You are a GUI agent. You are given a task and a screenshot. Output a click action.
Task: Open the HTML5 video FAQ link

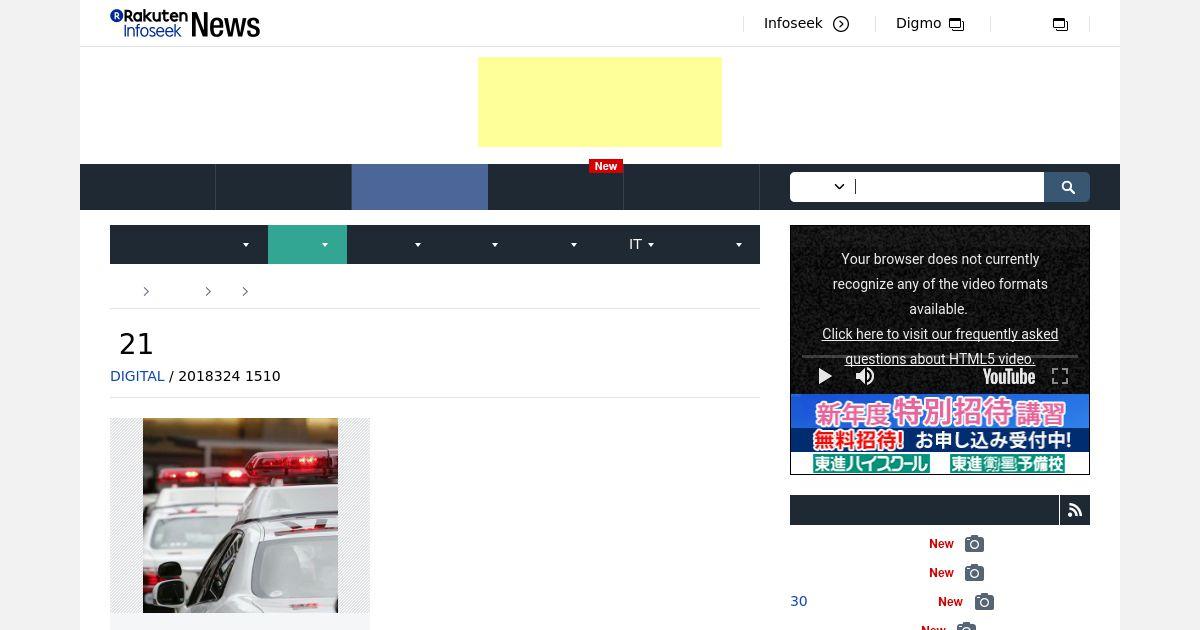point(940,346)
